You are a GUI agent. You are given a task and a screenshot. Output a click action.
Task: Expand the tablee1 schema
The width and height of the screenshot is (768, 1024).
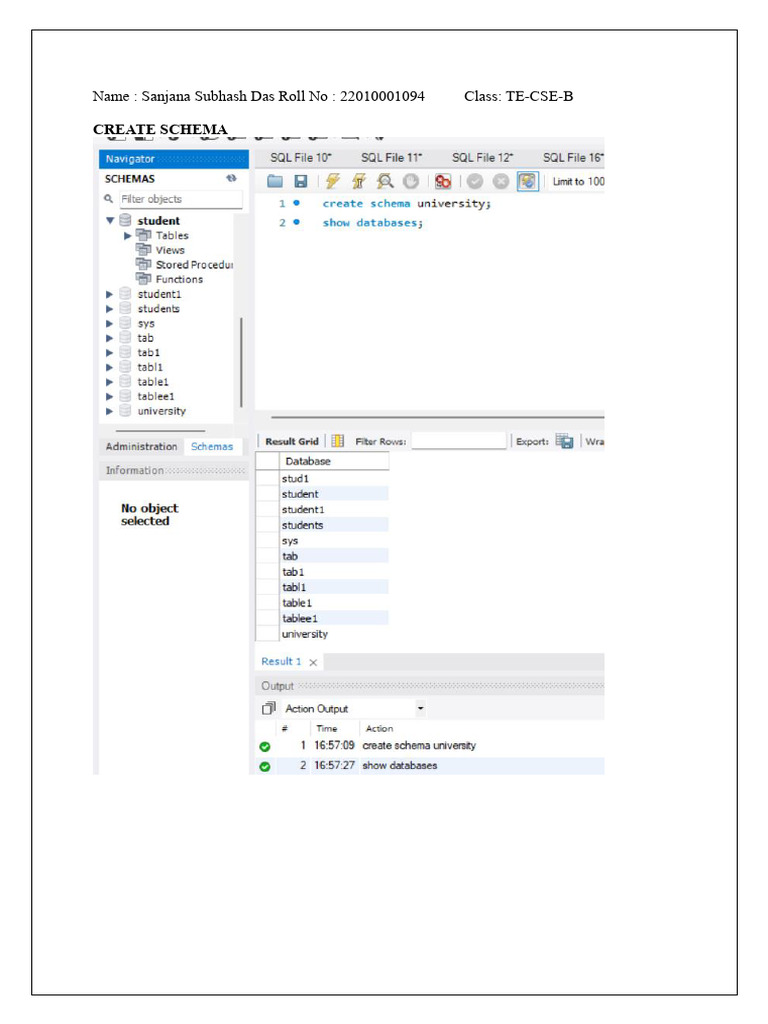click(110, 396)
